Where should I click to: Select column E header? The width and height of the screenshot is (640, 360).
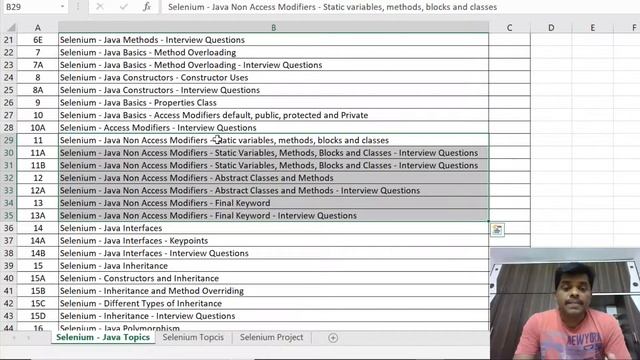(593, 28)
